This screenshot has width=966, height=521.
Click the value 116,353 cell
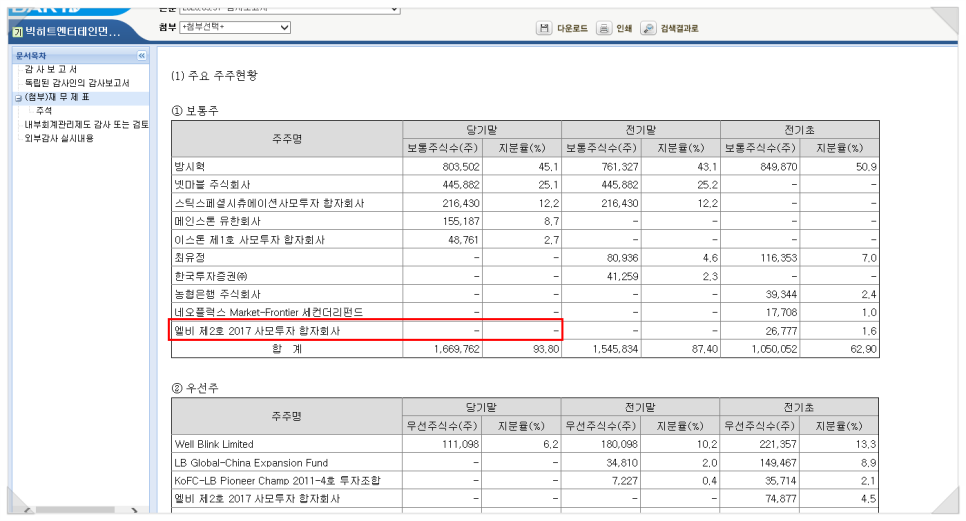point(760,257)
